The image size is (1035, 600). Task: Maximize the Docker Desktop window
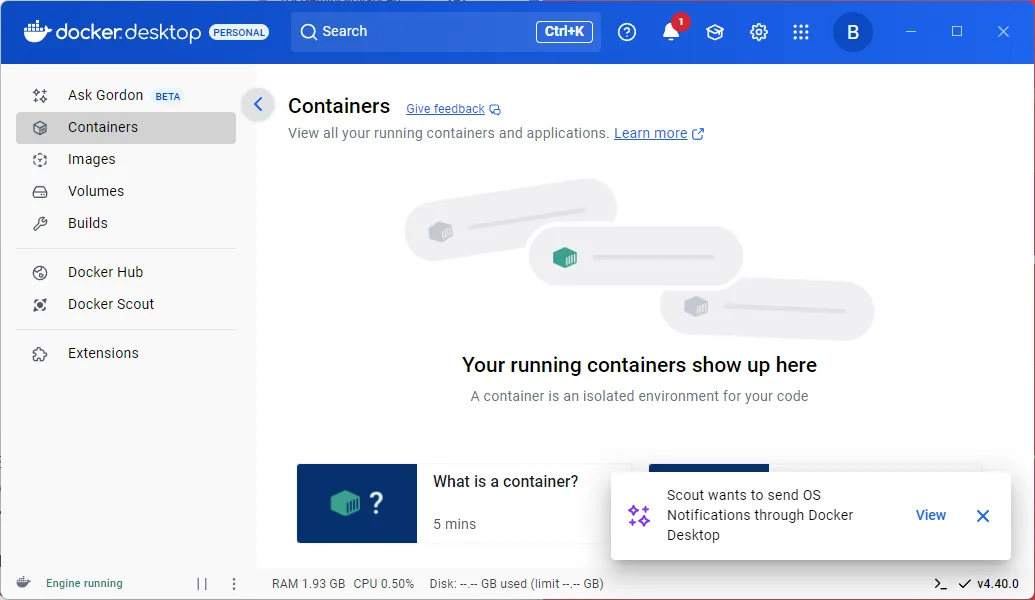coord(956,32)
